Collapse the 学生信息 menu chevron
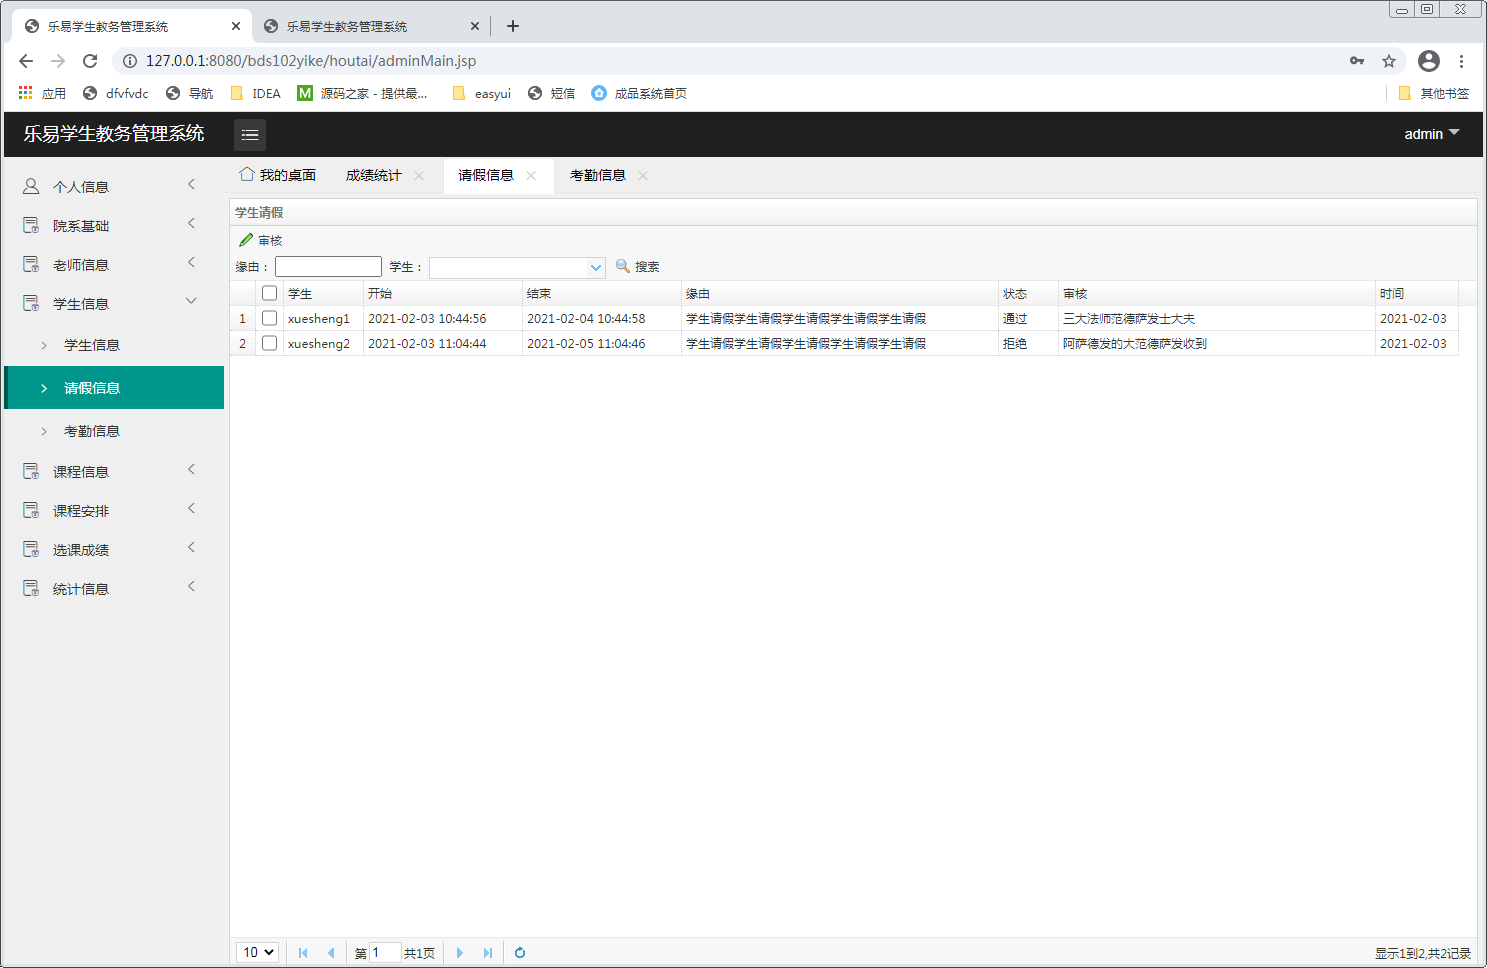Viewport: 1487px width, 968px height. (192, 301)
